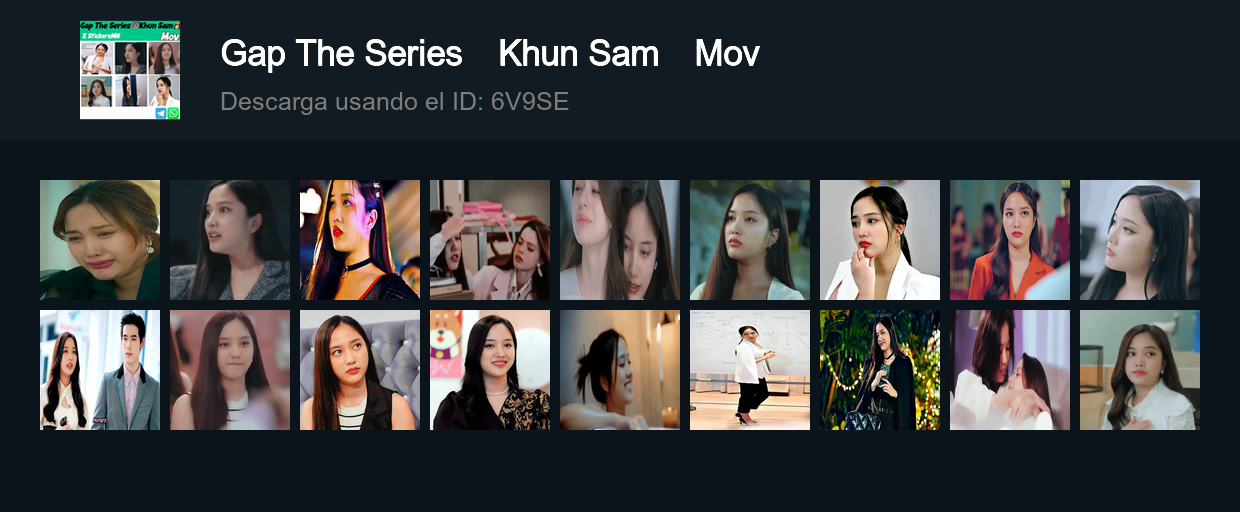The height and width of the screenshot is (512, 1240).
Task: Choose the white blouse hand-on-chest sticker
Action: click(1140, 370)
